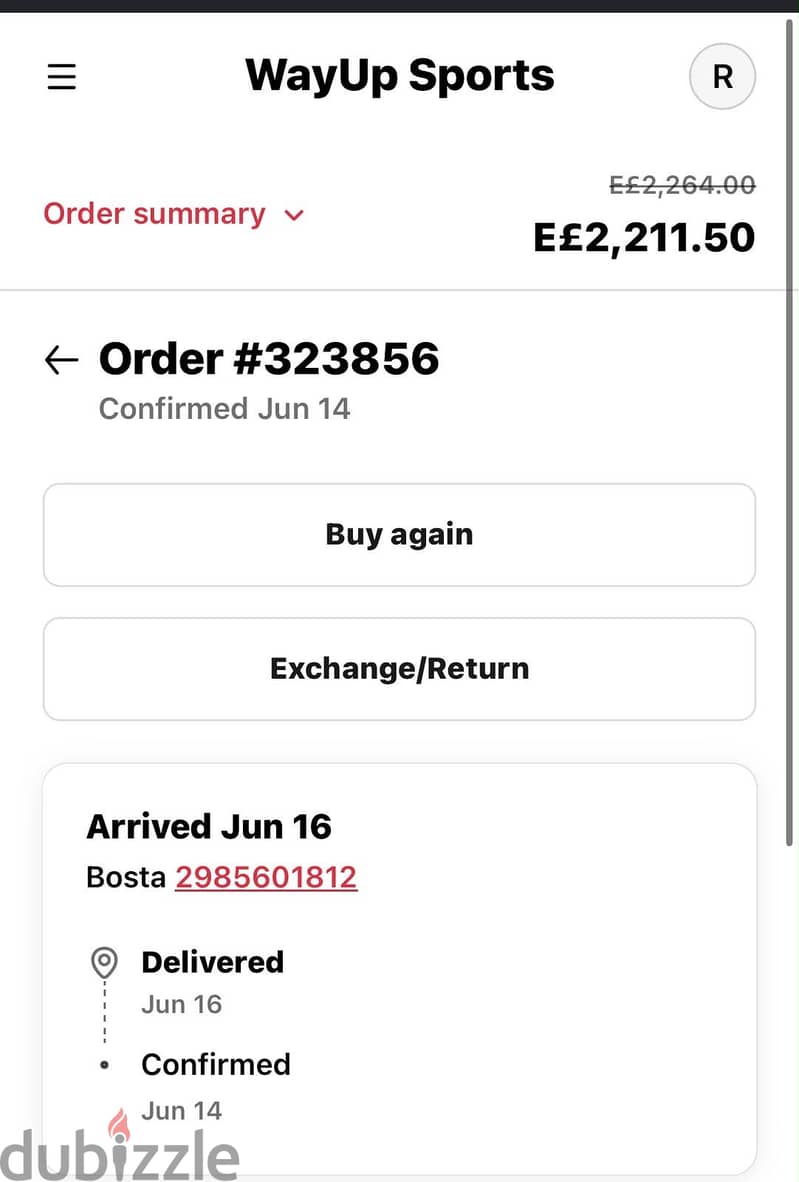Click the Order #323856 heading
The image size is (799, 1182).
[269, 359]
